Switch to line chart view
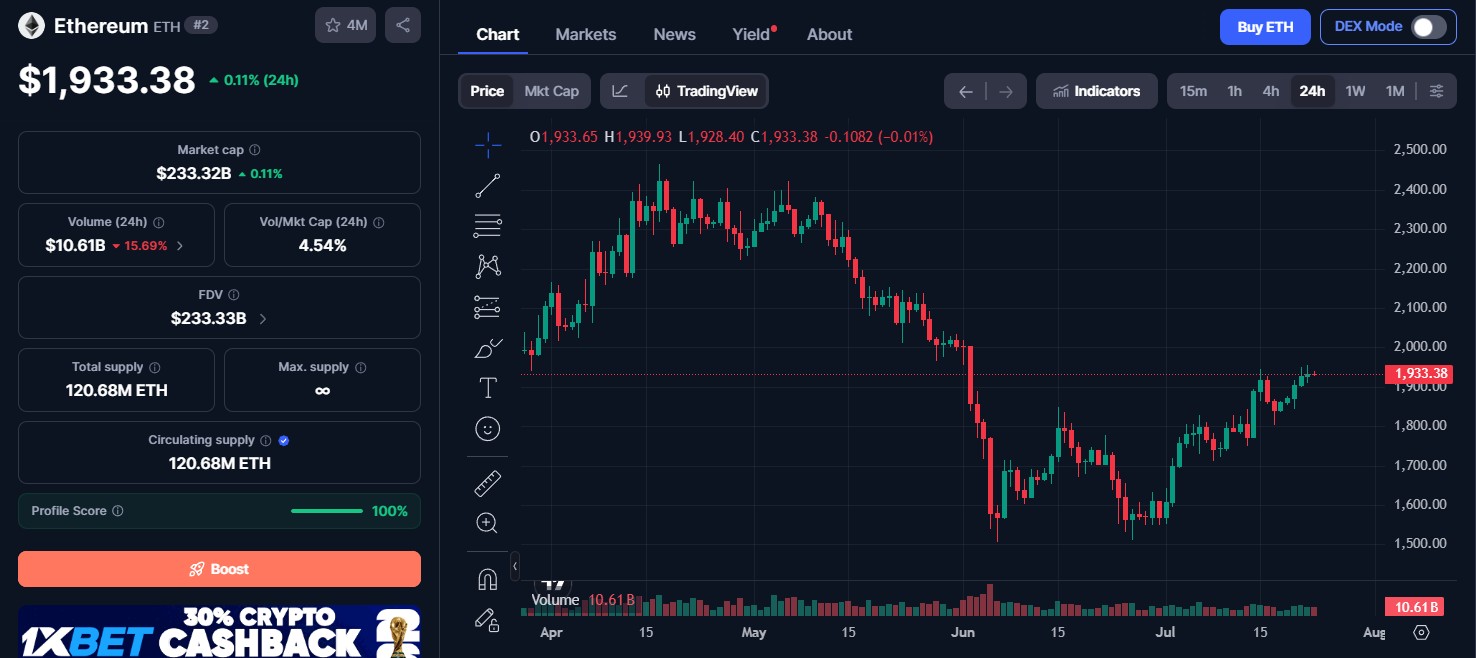This screenshot has height=658, width=1476. [620, 91]
